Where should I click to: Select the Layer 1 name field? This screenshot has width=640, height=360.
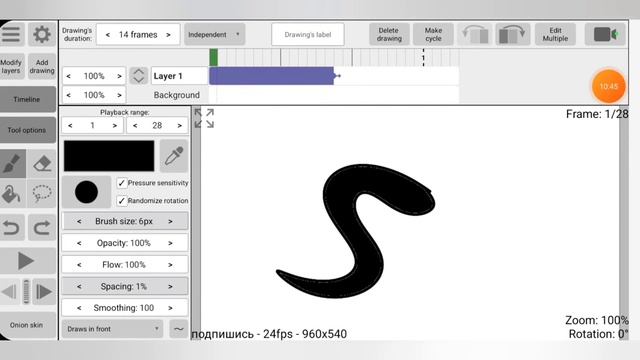click(179, 76)
